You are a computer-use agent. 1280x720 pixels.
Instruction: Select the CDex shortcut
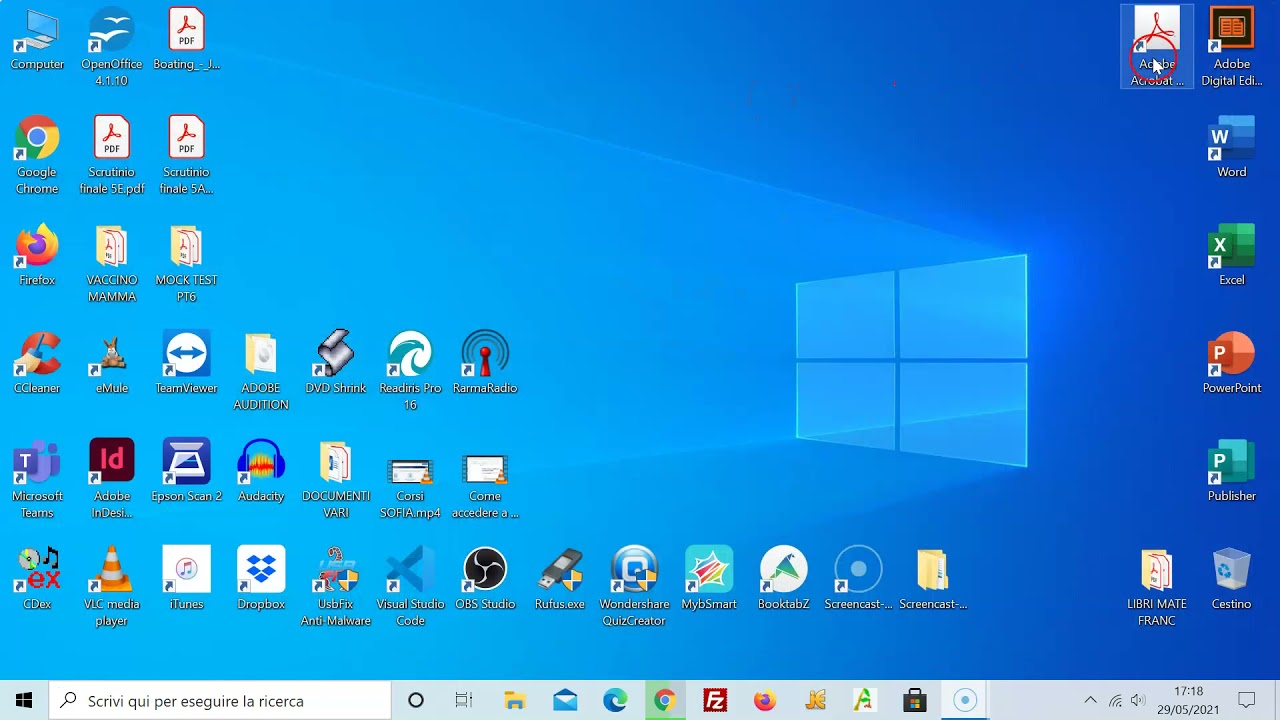(37, 580)
